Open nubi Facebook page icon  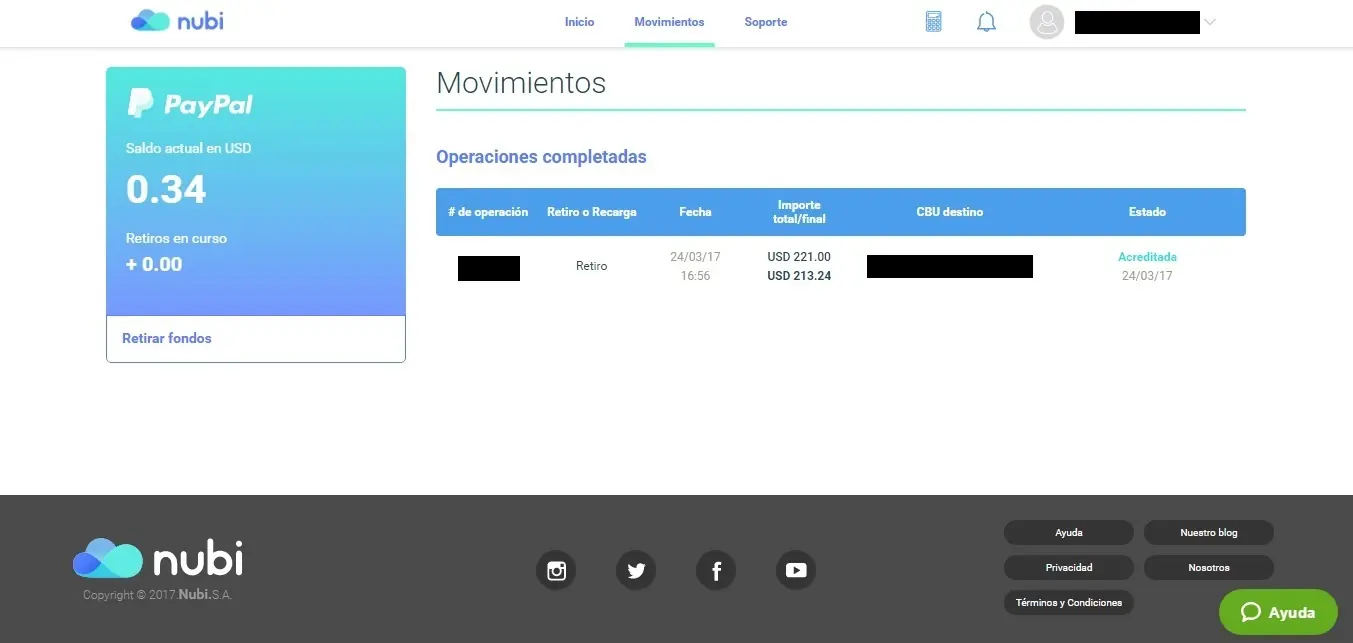[x=716, y=570]
